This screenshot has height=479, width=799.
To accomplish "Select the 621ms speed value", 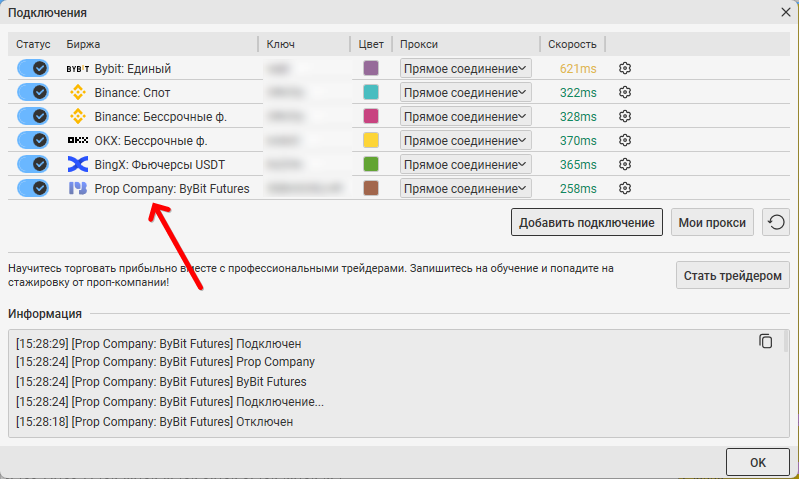I will coord(578,69).
